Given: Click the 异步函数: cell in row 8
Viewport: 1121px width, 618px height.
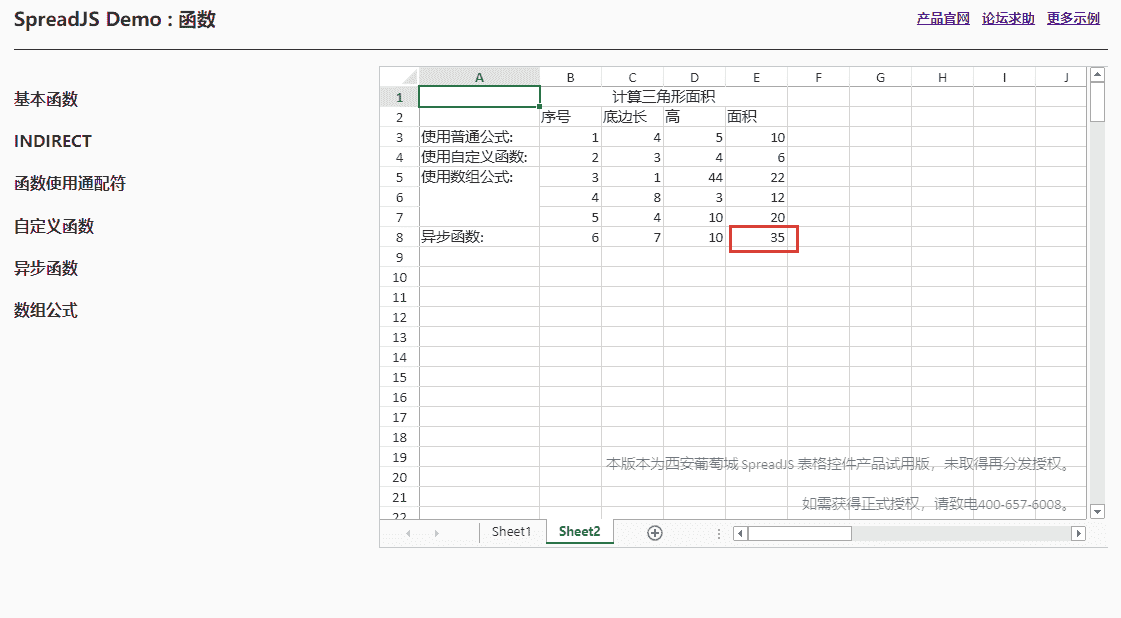Looking at the screenshot, I should [479, 237].
